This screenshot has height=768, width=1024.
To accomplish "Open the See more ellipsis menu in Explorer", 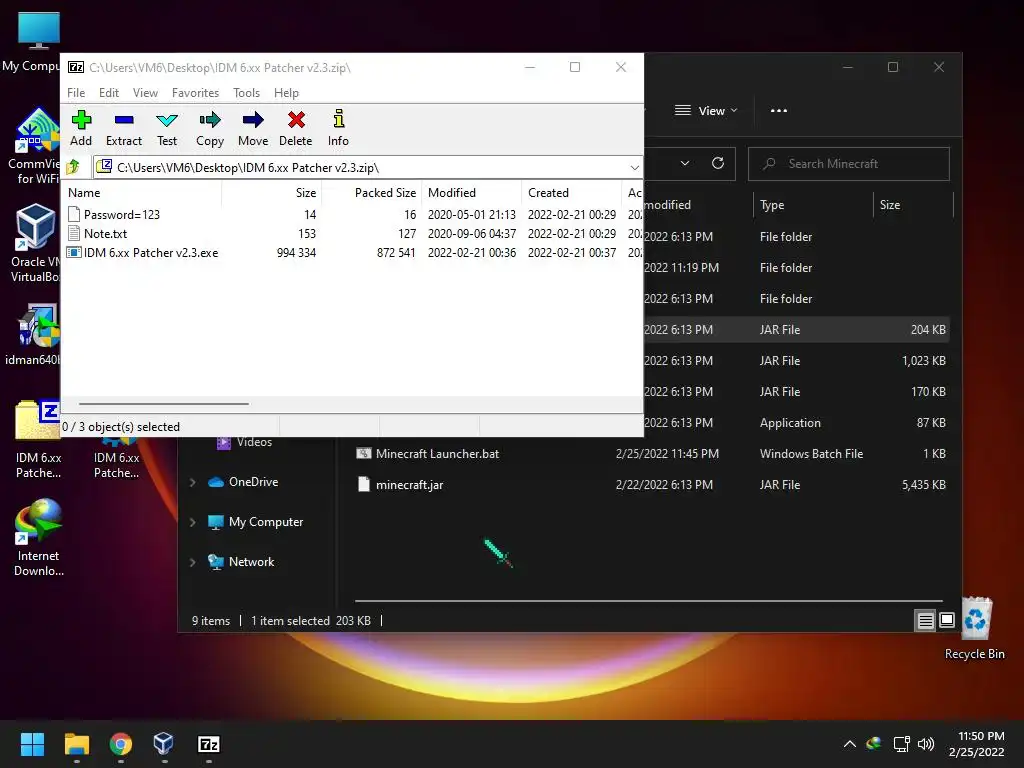I will click(778, 110).
